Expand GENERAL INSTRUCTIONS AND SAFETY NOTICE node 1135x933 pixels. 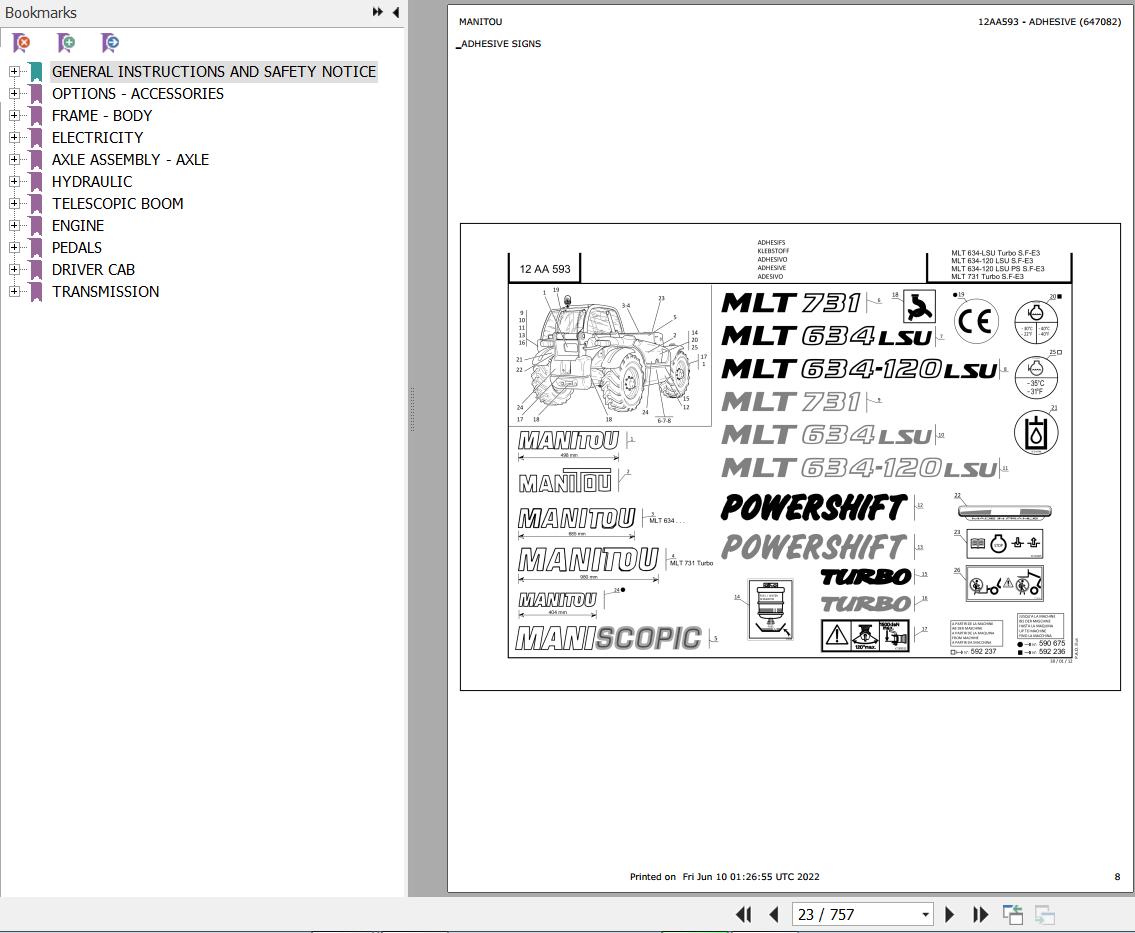[x=14, y=72]
